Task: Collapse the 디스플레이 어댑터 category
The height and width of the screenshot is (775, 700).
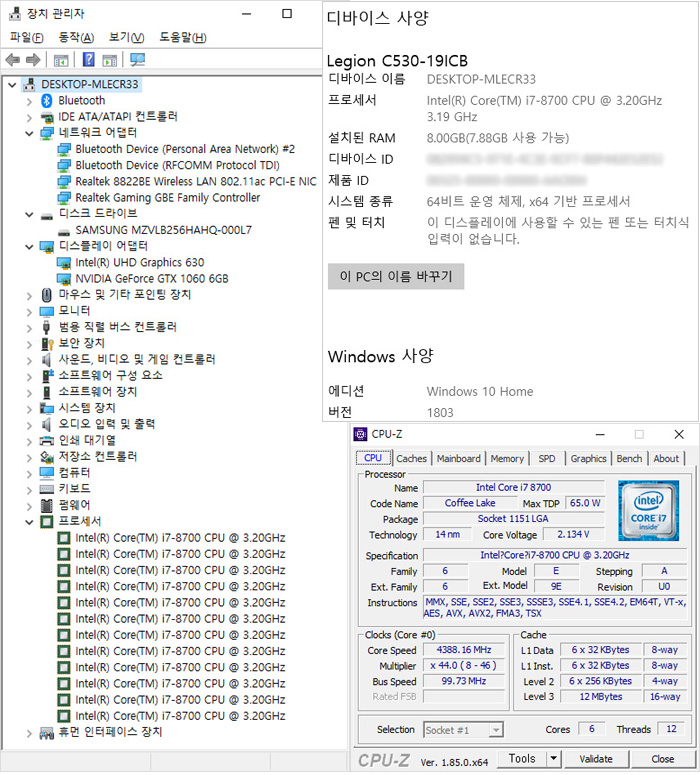Action: 29,247
